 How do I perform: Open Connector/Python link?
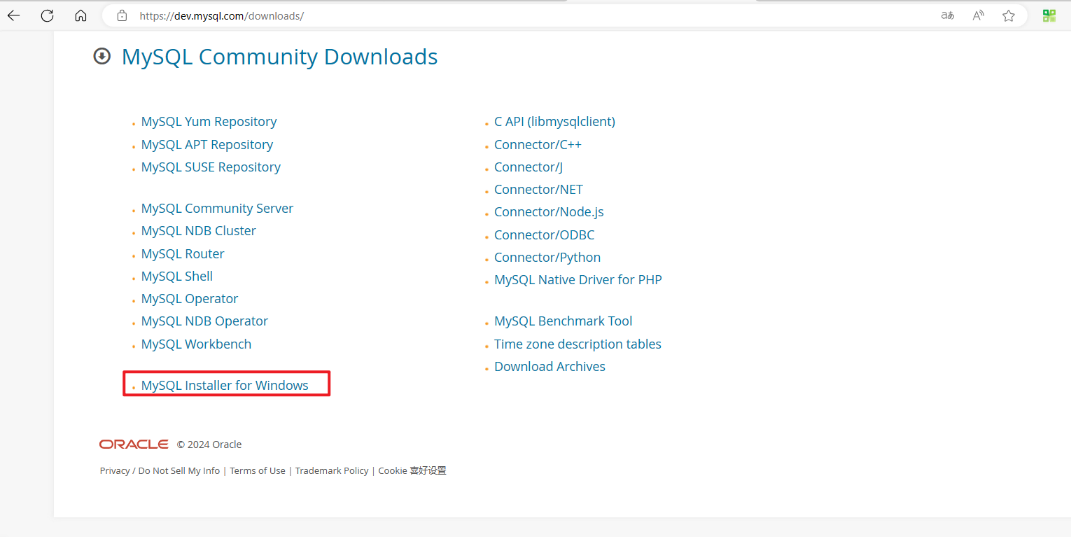click(548, 258)
